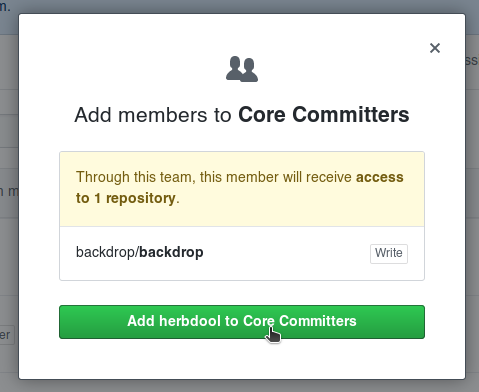
Task: Click the partially hidden button behind the dialog's left edge
Action: [x=7, y=335]
